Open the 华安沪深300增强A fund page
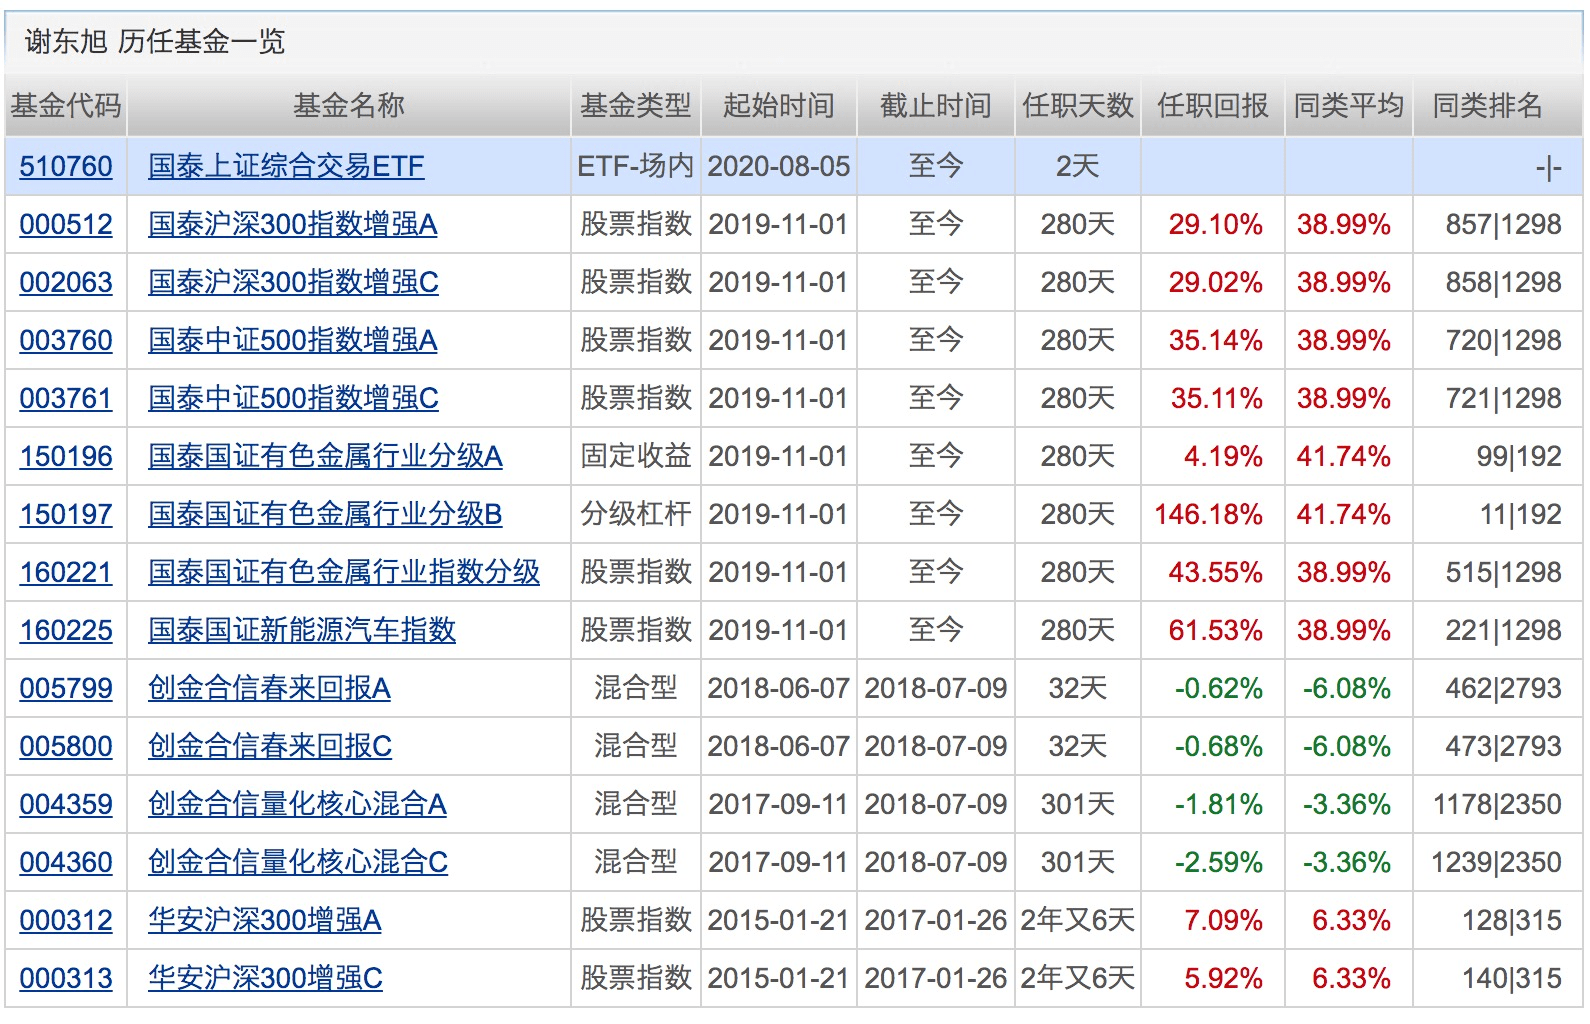1590x1024 pixels. (265, 920)
